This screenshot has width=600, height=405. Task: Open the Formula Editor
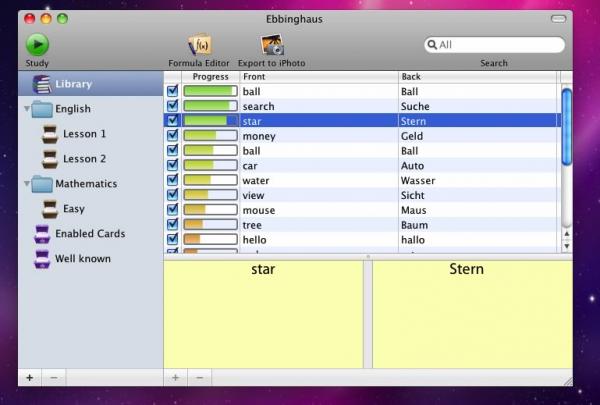click(199, 45)
